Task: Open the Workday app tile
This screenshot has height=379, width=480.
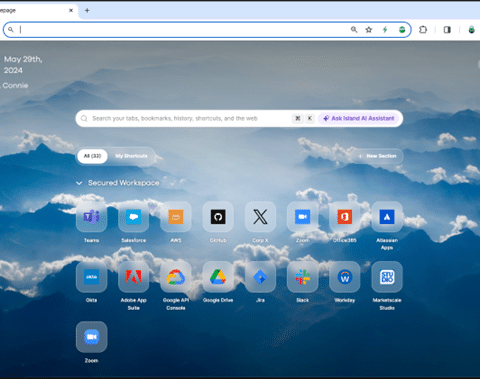Action: 345,277
